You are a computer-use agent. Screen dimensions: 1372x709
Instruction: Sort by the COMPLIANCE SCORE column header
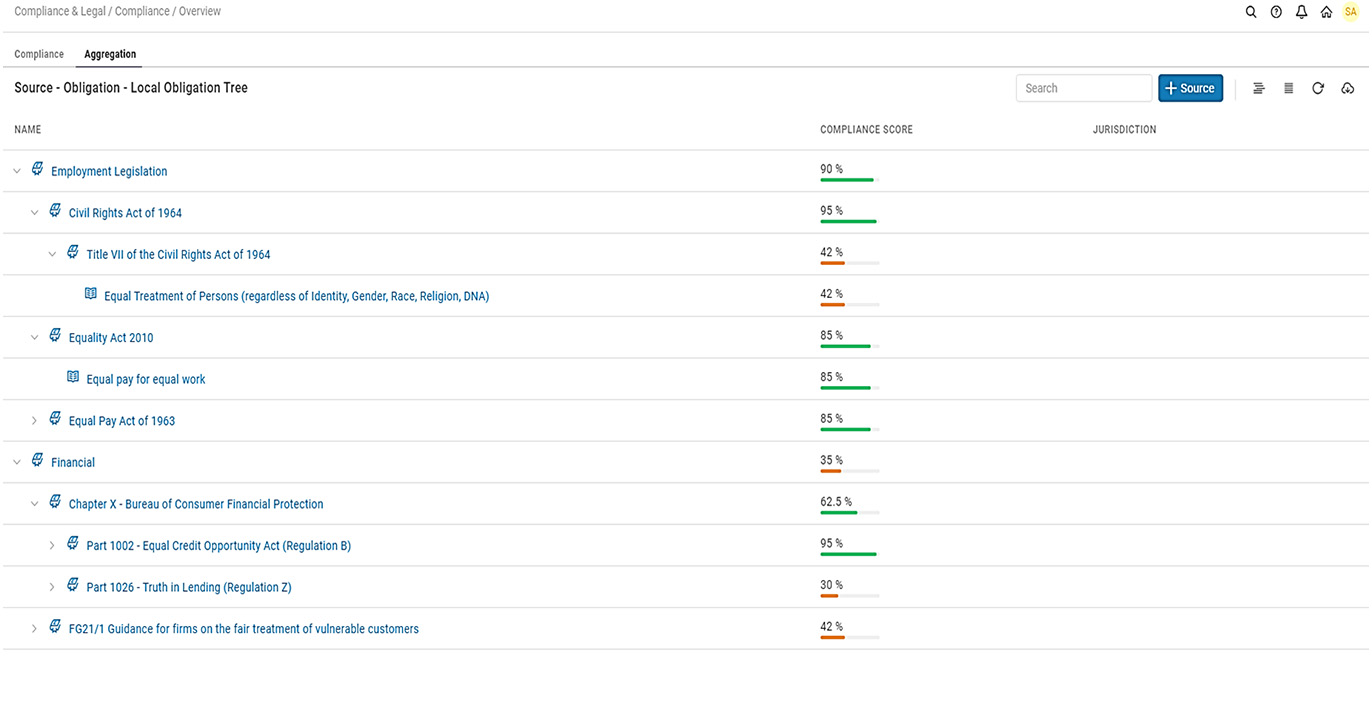[x=866, y=130]
